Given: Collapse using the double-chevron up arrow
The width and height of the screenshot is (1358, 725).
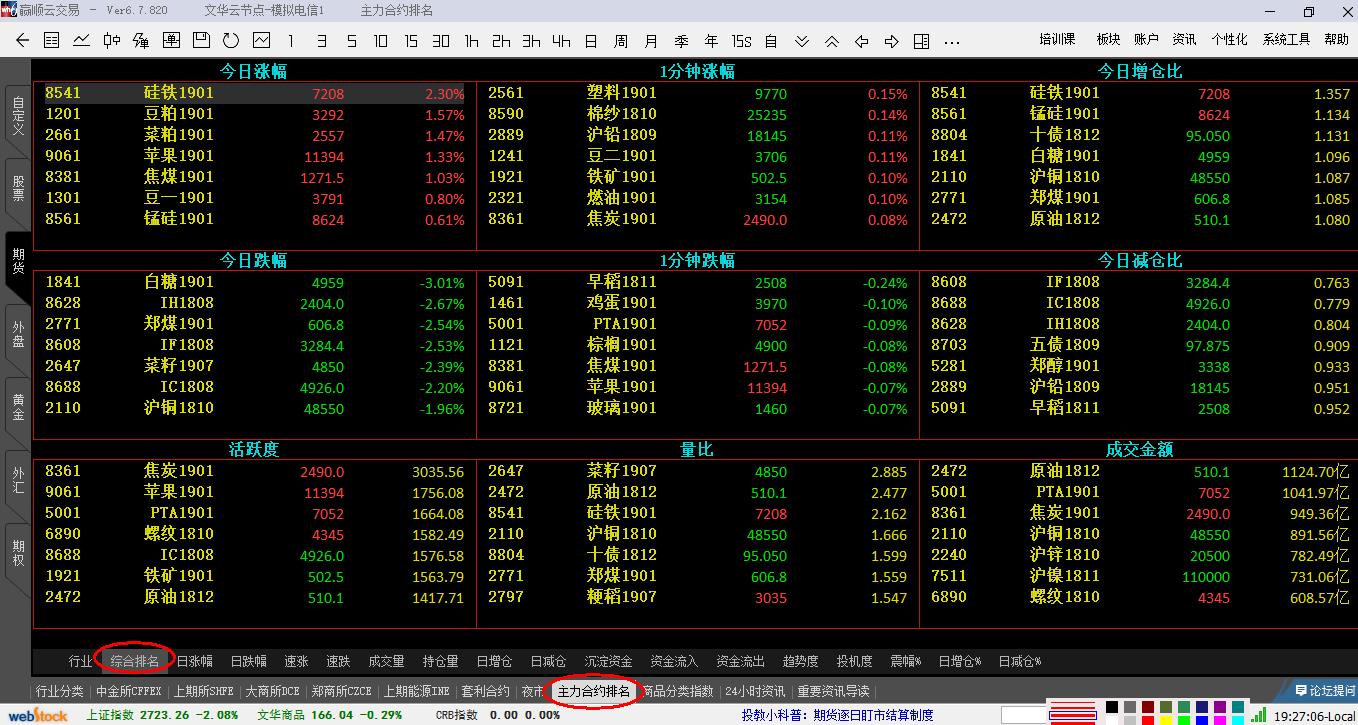Looking at the screenshot, I should point(832,41).
